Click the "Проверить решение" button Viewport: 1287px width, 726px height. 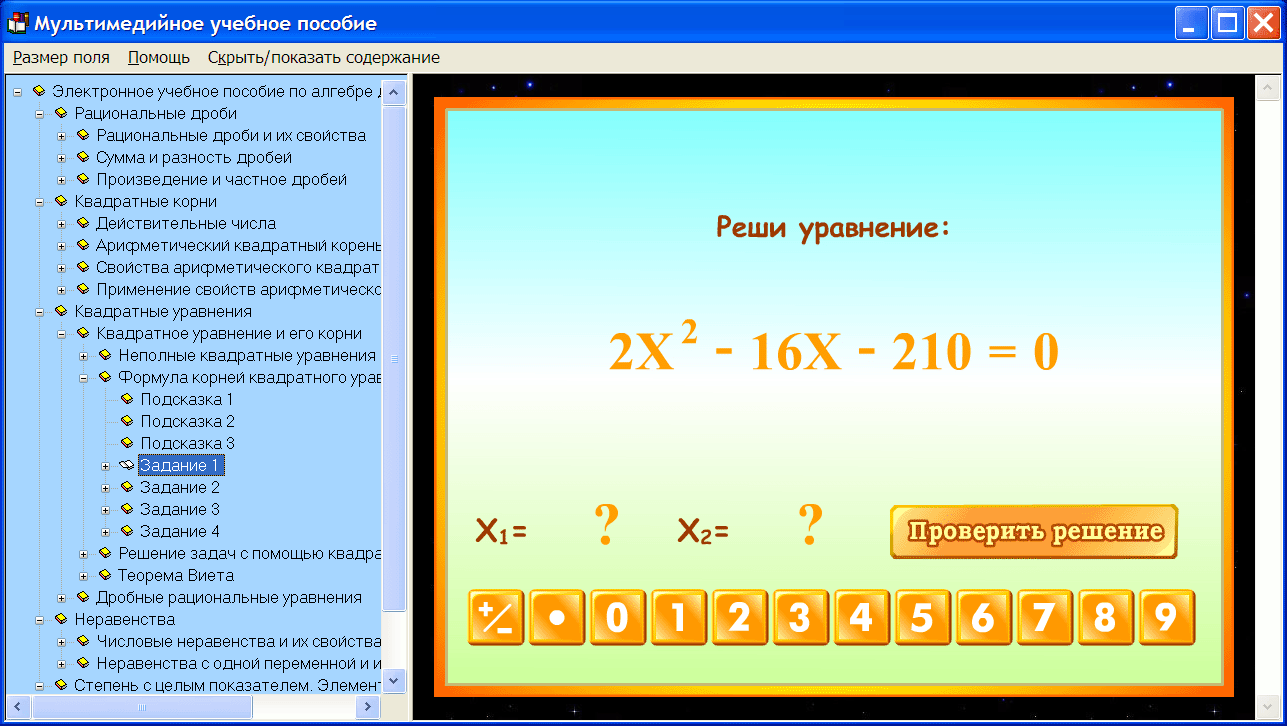coord(1033,532)
